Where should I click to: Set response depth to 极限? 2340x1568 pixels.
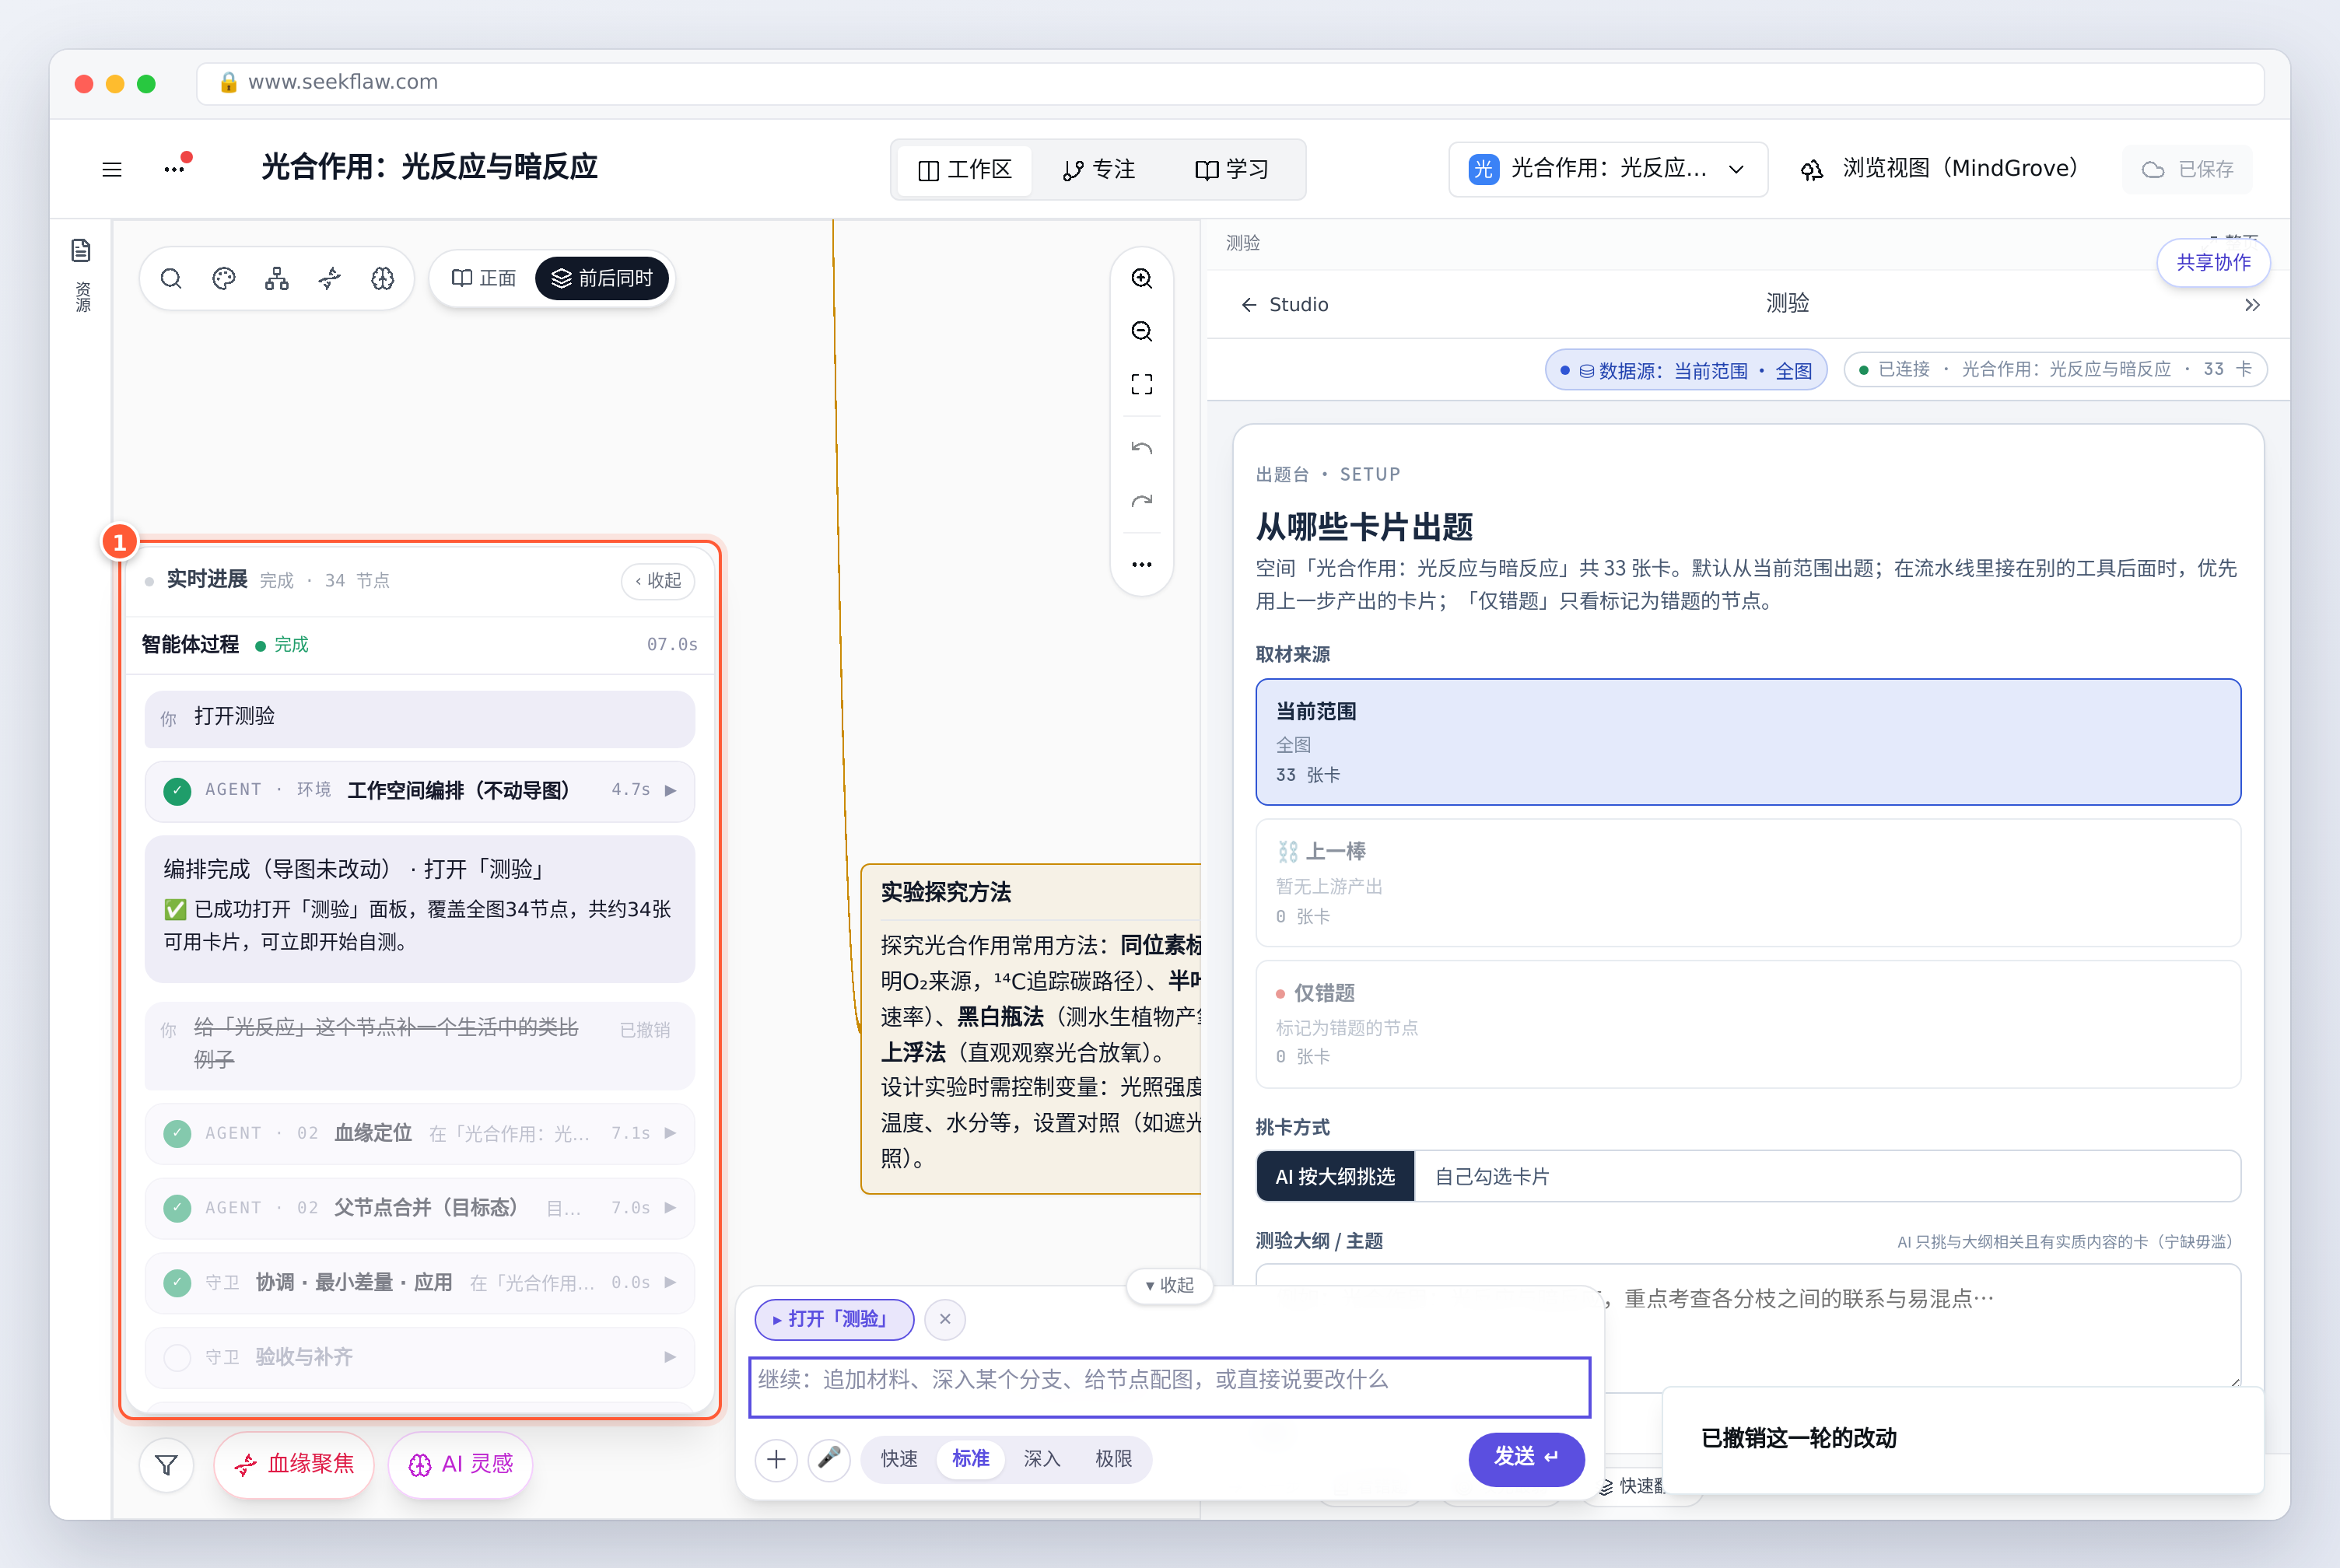(1113, 1459)
